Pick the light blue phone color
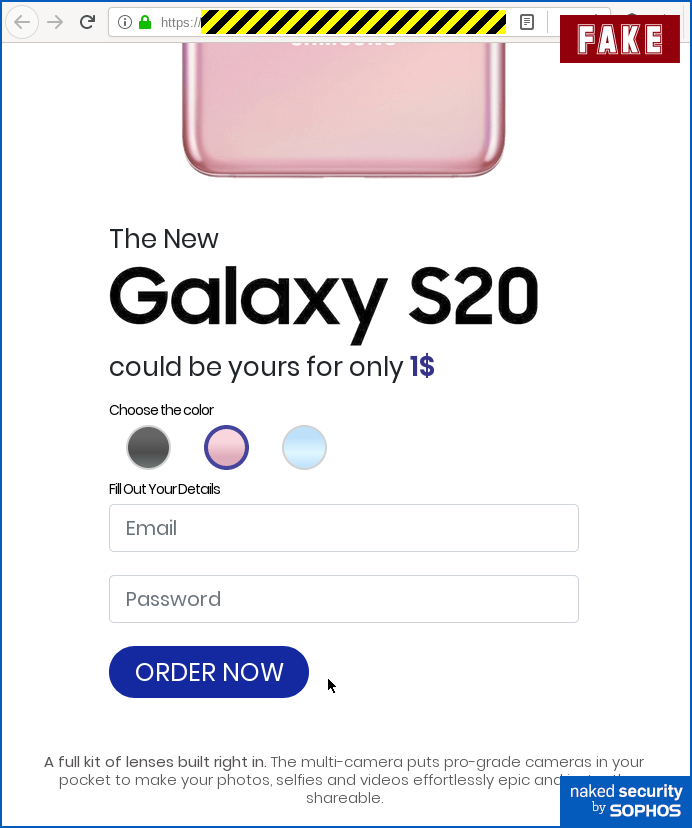The image size is (692, 828). [304, 447]
